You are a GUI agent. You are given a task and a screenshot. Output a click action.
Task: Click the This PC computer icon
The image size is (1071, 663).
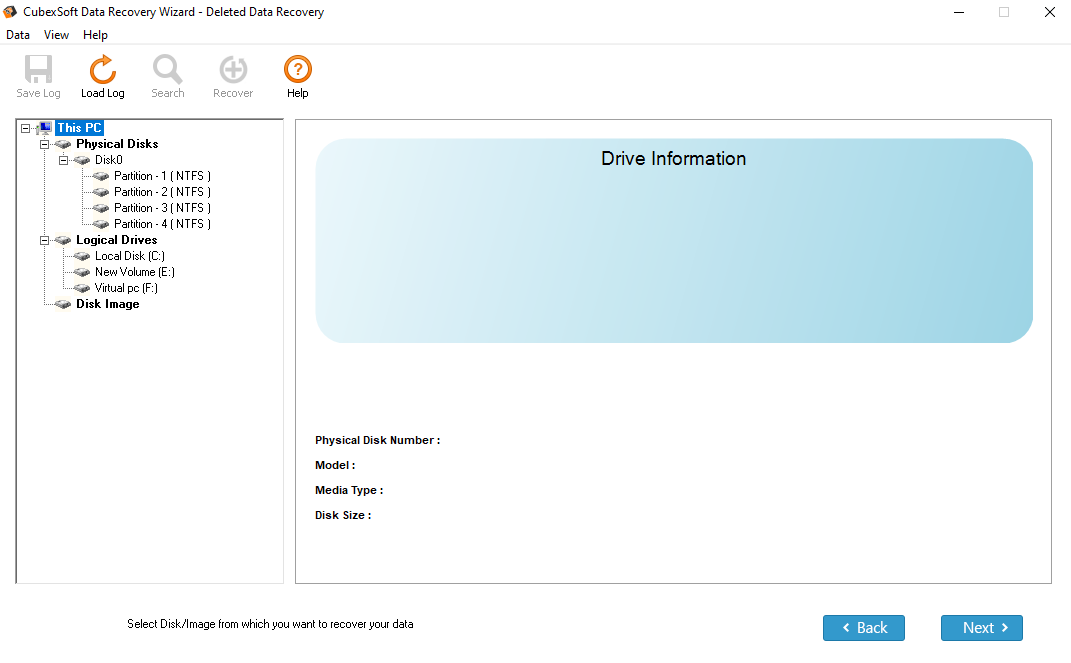tap(44, 128)
